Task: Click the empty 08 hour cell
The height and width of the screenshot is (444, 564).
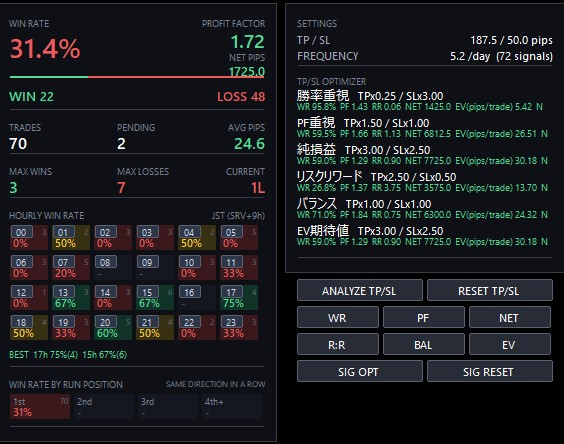Action: click(x=113, y=267)
